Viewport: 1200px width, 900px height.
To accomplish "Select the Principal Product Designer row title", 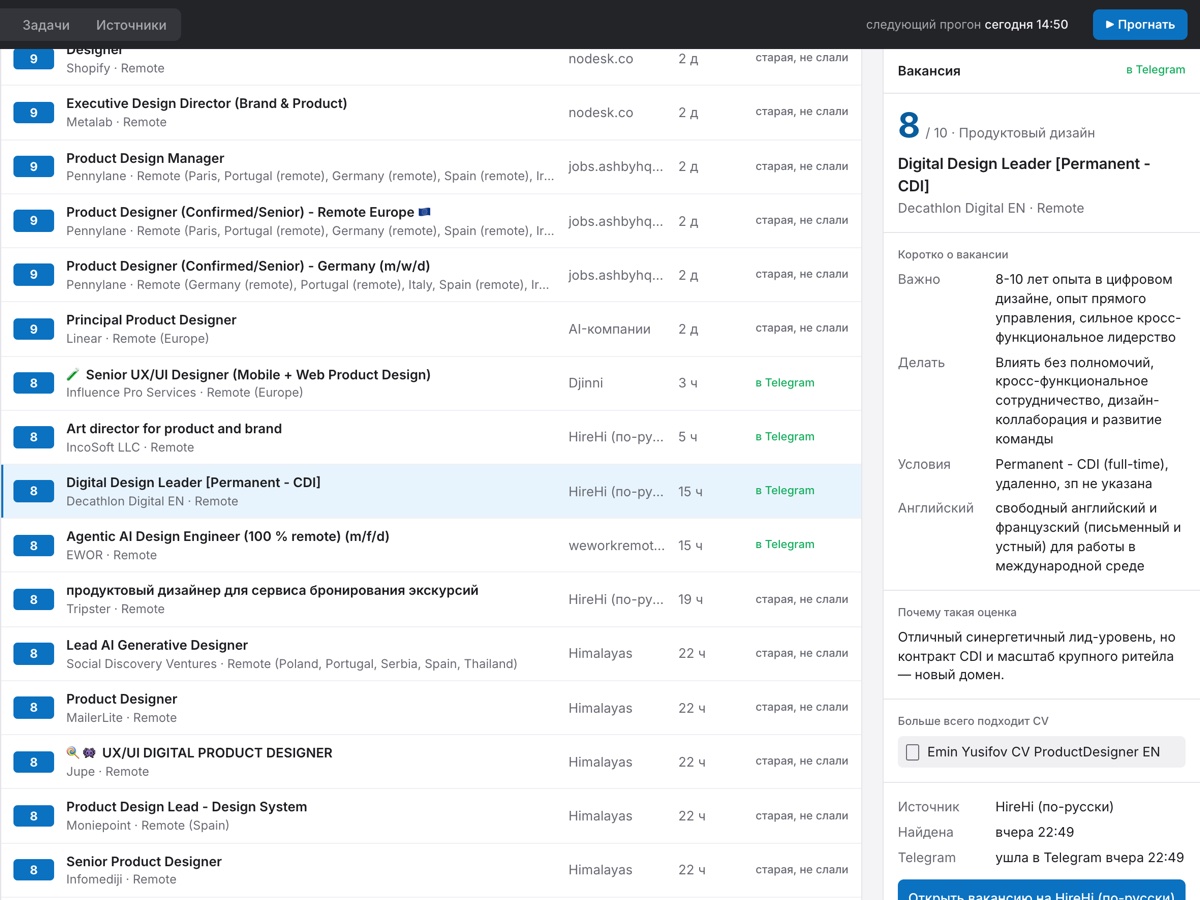I will click(x=151, y=320).
